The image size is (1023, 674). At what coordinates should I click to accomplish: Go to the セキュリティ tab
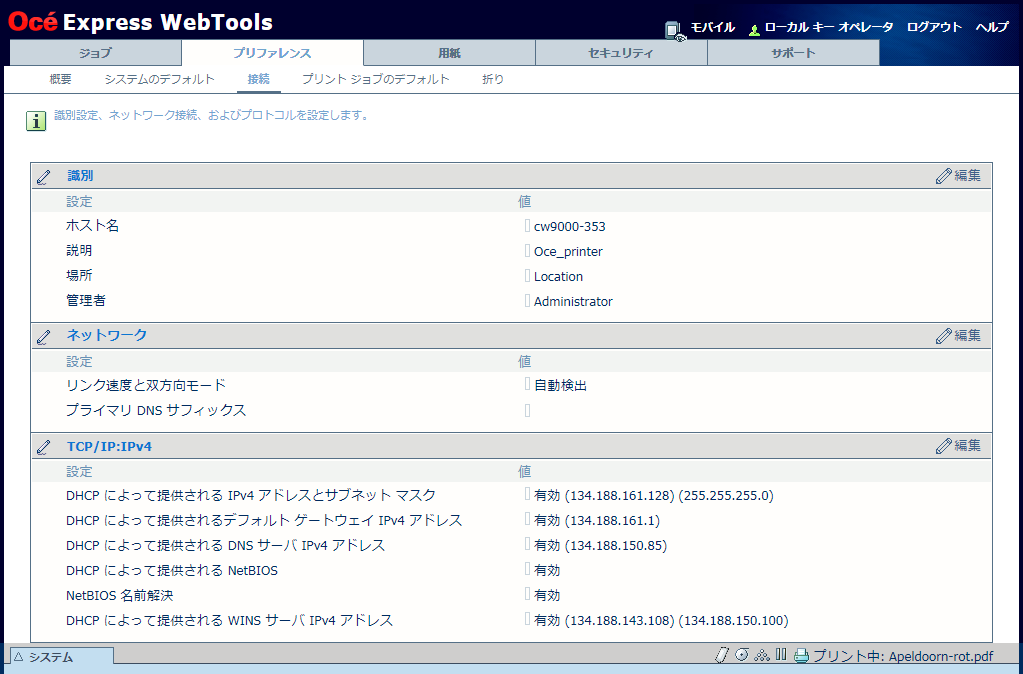point(621,53)
